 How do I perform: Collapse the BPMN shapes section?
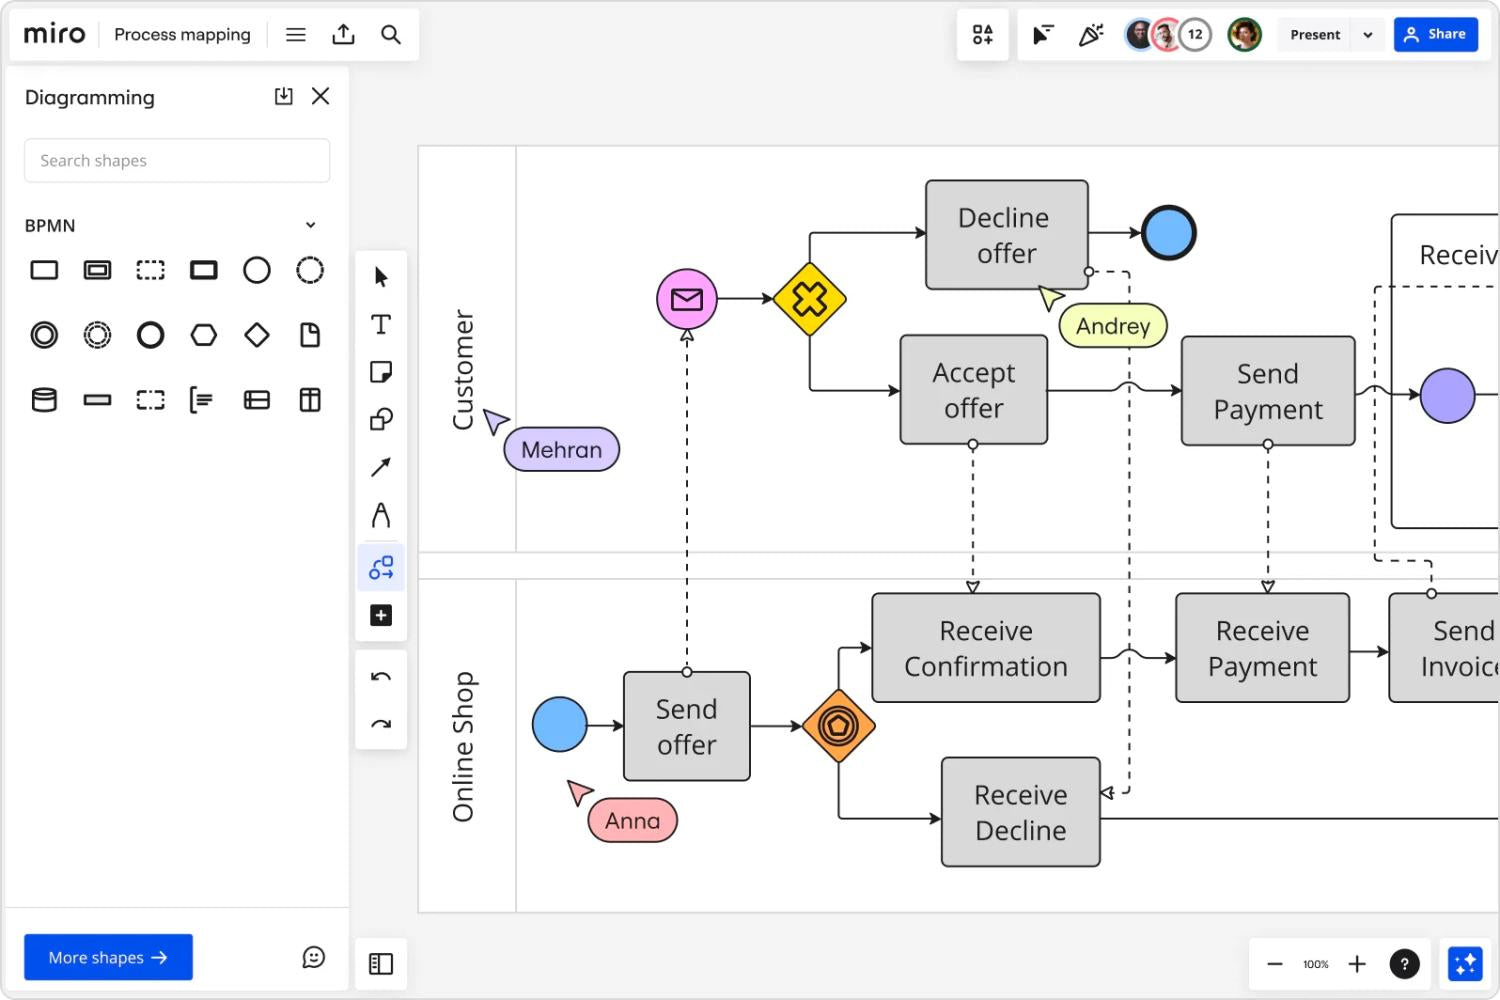coord(310,224)
